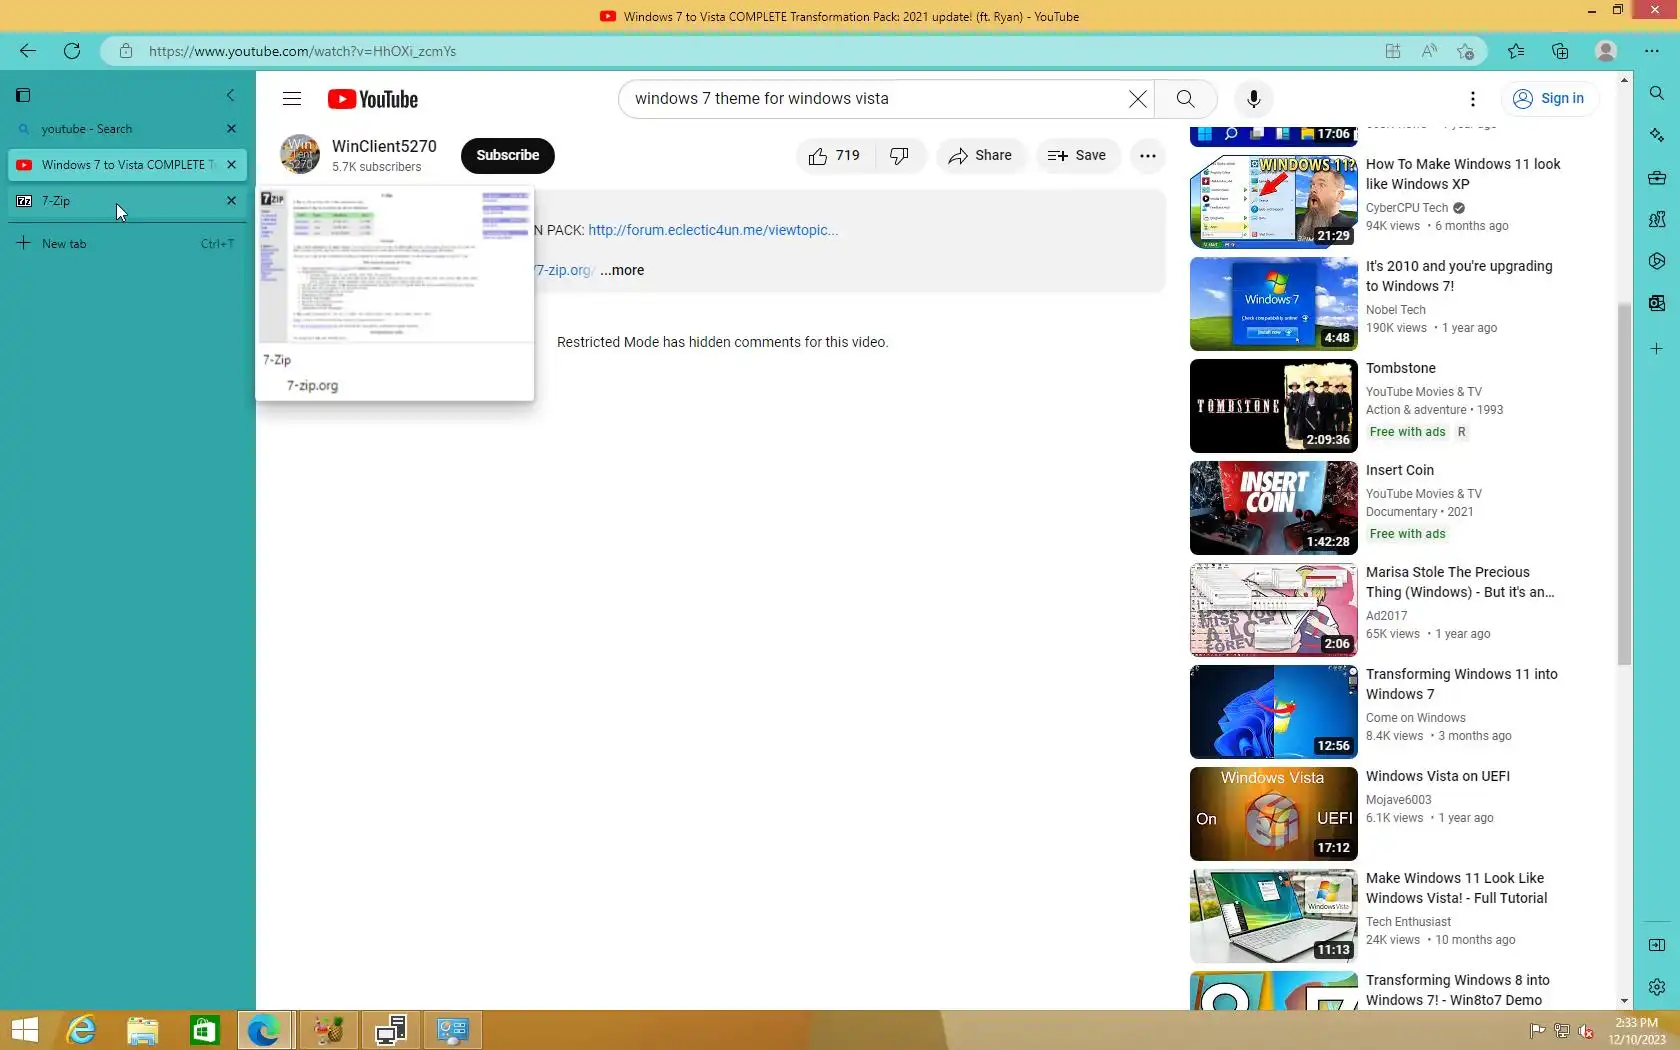Viewport: 1680px width, 1050px height.
Task: Open Edge's Settings and more ellipsis menu
Action: pyautogui.click(x=1652, y=51)
